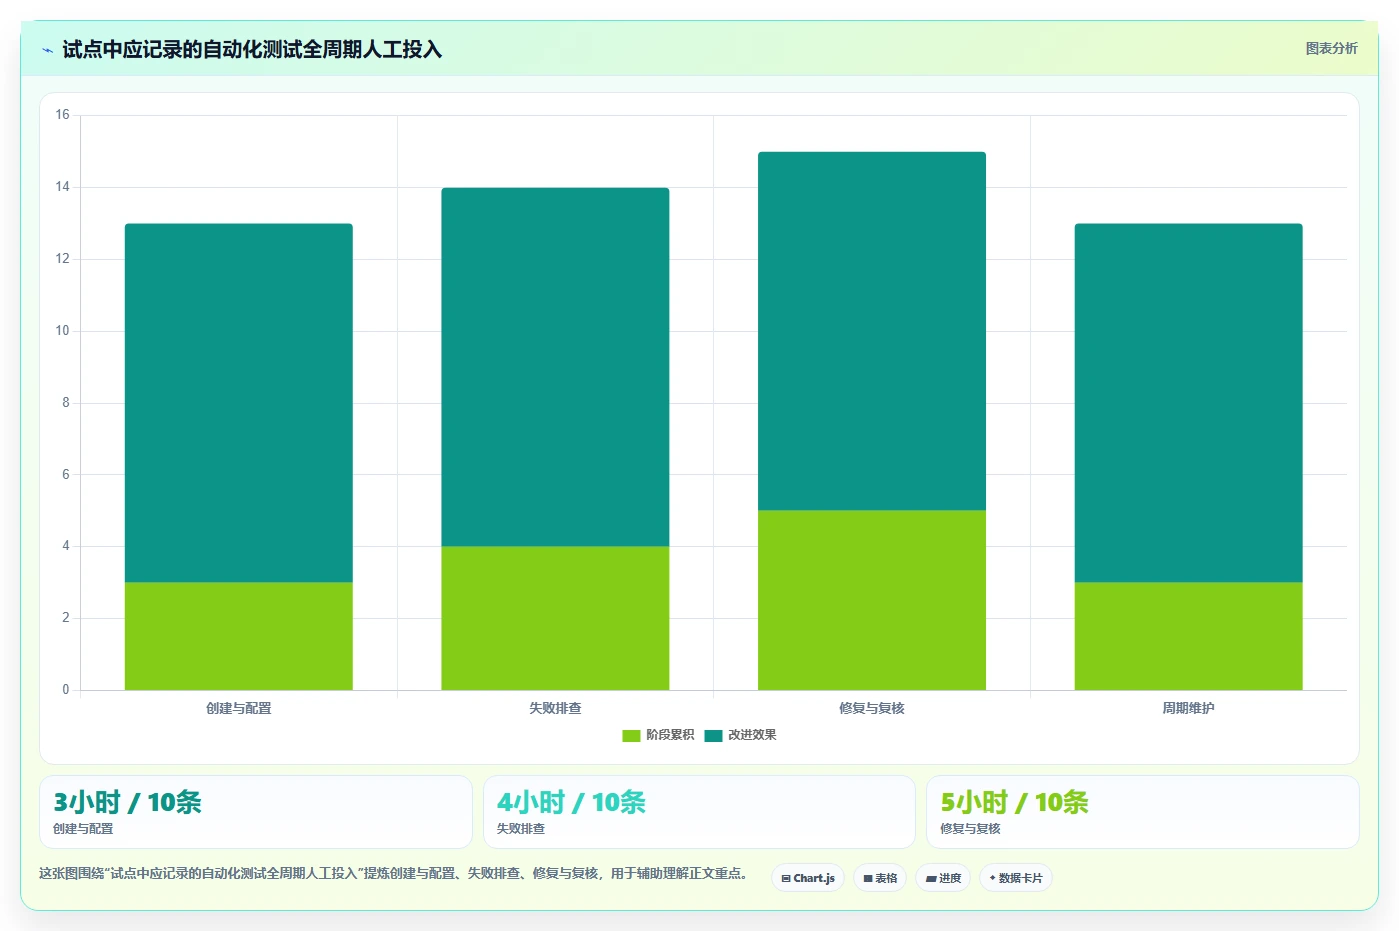Click the summary sentence starting 这张图围绕
This screenshot has width=1399, height=931.
pyautogui.click(x=393, y=874)
